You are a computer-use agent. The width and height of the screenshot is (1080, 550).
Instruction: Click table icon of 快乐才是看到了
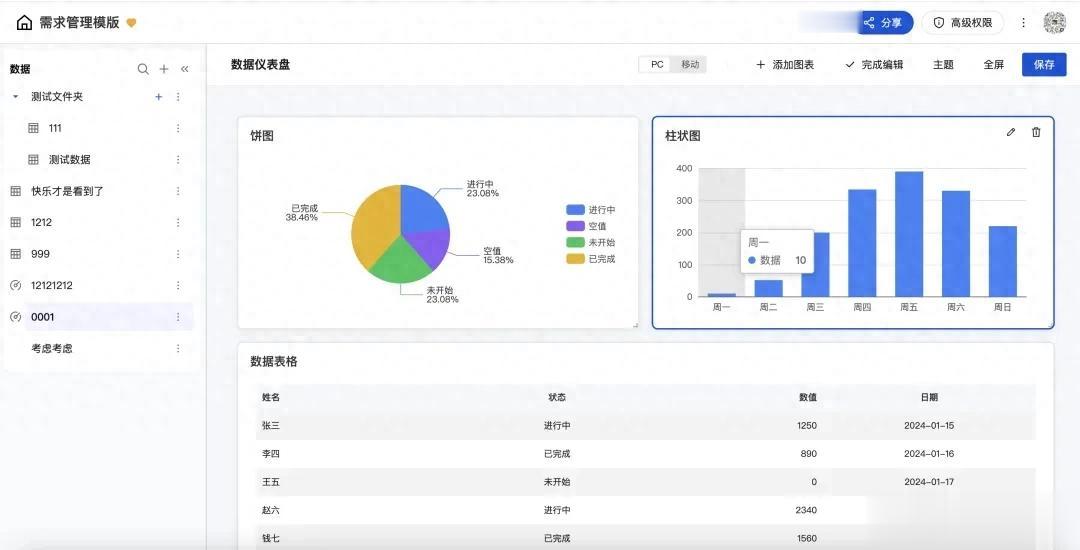tap(16, 191)
